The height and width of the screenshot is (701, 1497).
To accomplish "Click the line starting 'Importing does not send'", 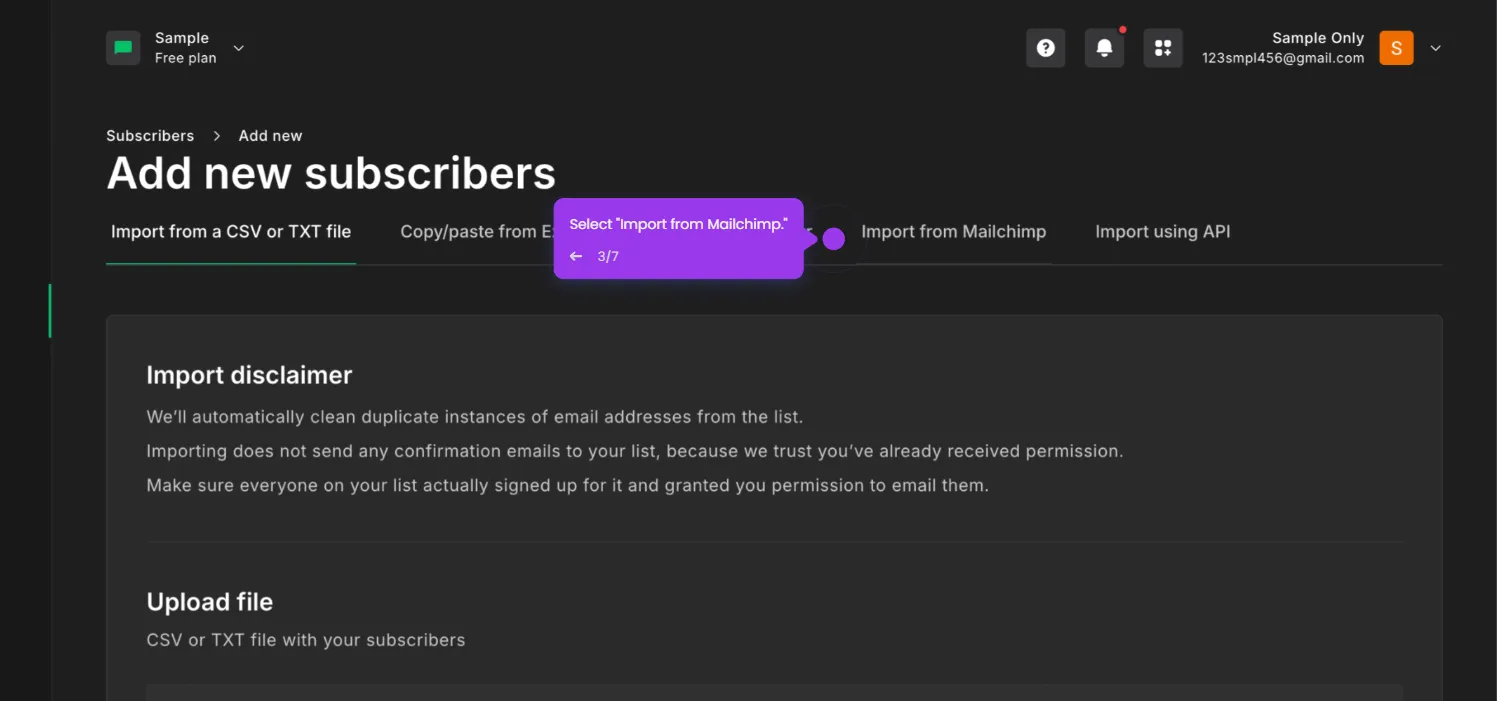I will [635, 451].
